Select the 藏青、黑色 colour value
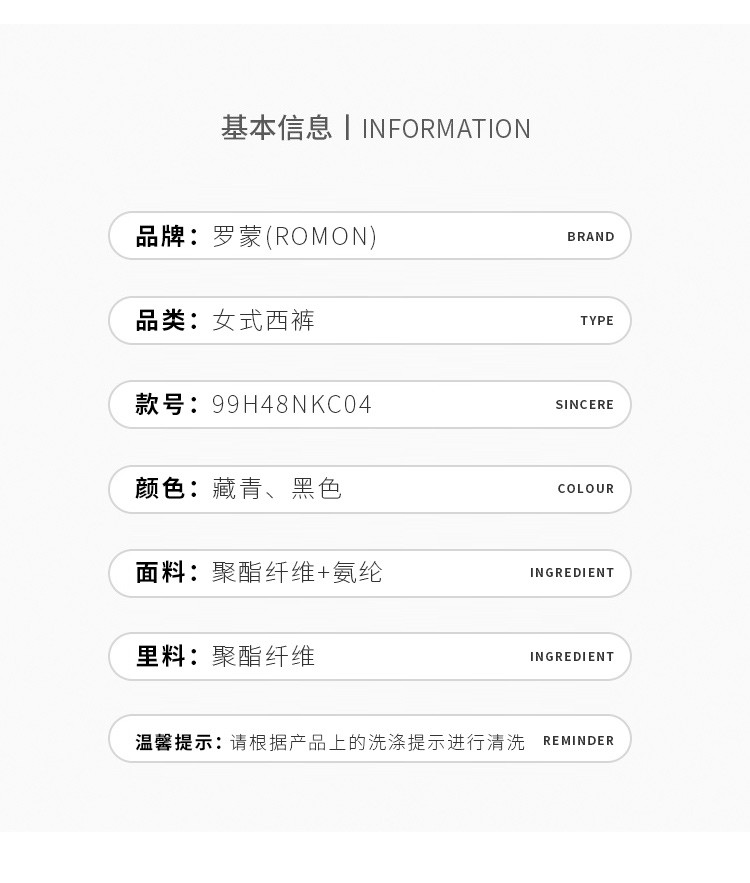This screenshot has height=883, width=750. 277,488
